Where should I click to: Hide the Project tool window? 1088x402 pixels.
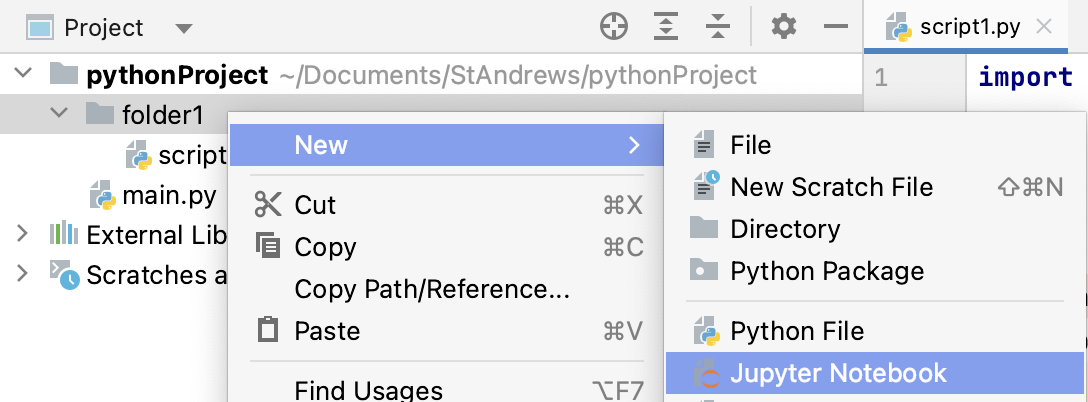point(836,27)
